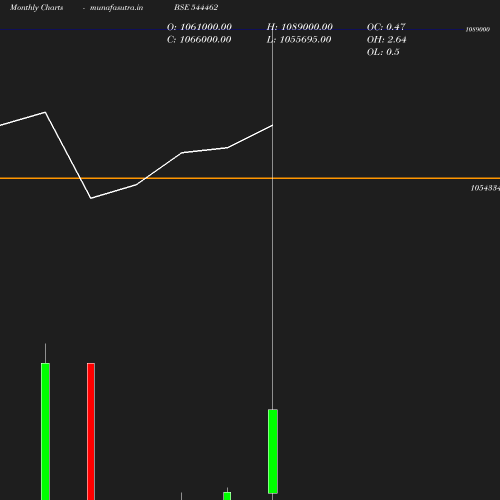The width and height of the screenshot is (500, 500).
Task: Click the white line's highest peak point
Action: point(45,112)
